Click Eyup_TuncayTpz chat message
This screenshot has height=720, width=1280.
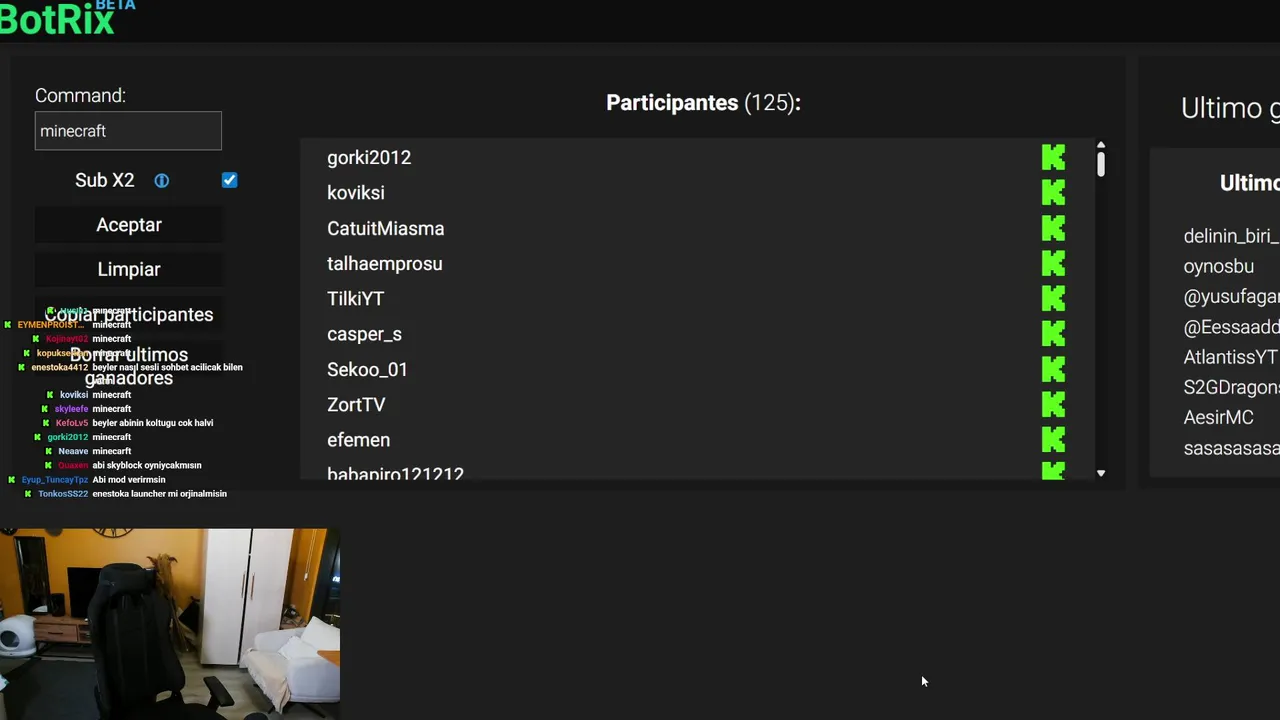(x=87, y=480)
